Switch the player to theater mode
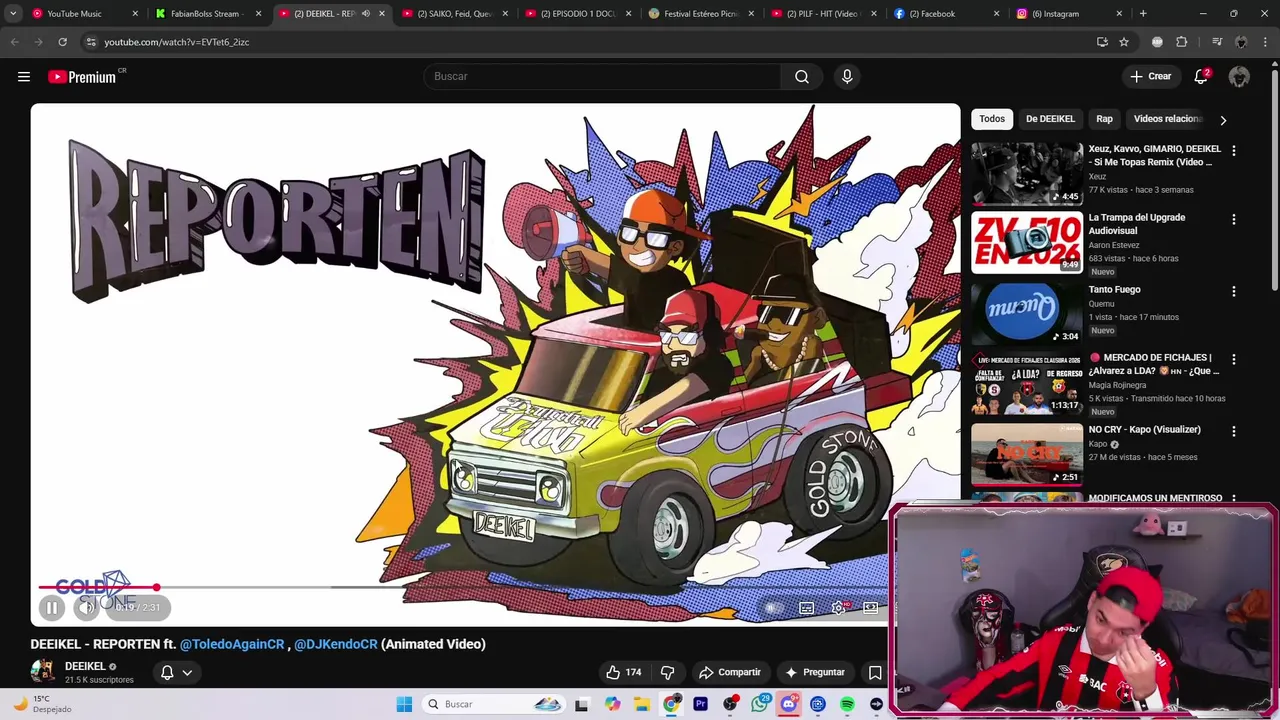Viewport: 1280px width, 720px height. click(871, 607)
